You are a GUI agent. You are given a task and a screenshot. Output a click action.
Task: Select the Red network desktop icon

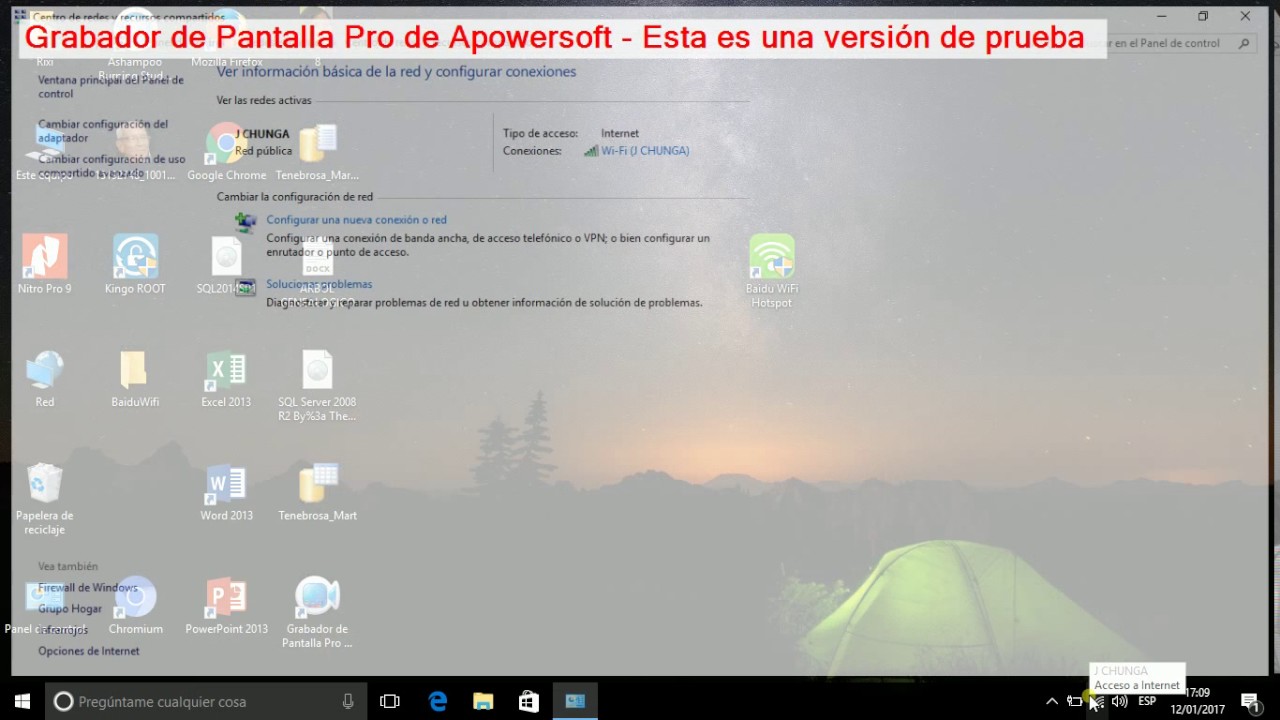[45, 378]
